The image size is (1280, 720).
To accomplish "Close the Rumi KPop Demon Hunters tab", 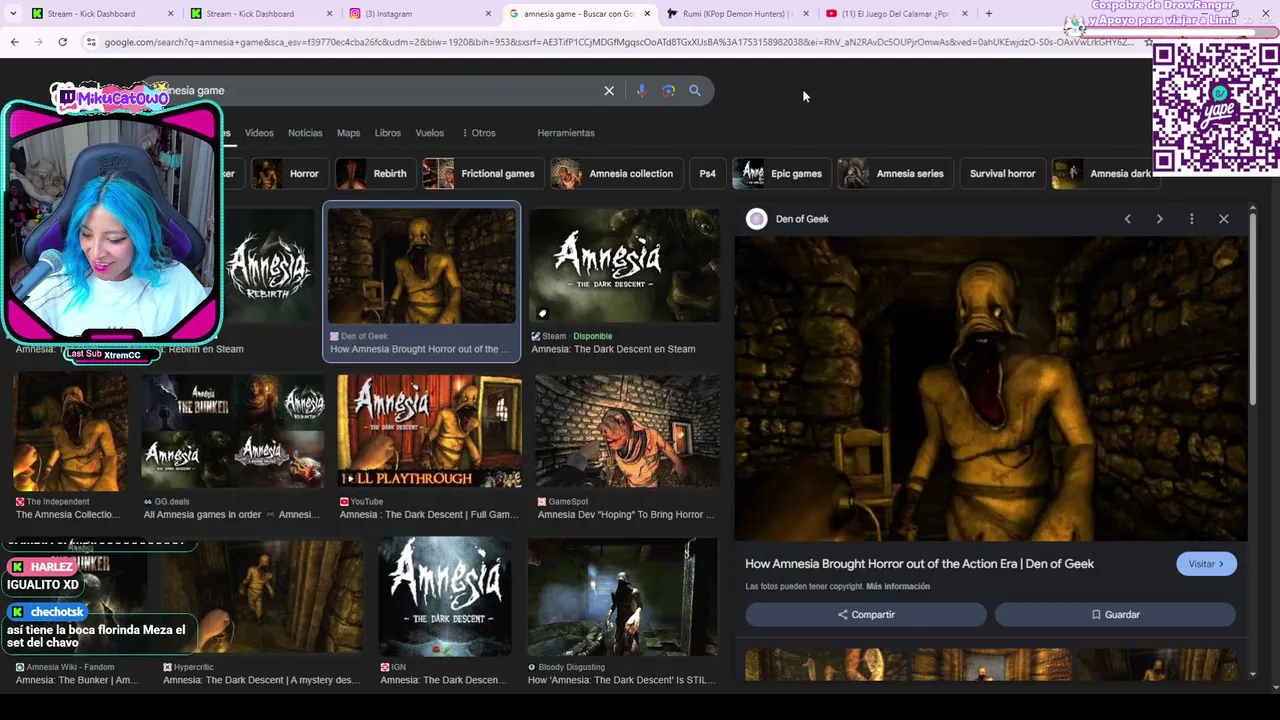I will click(x=806, y=14).
